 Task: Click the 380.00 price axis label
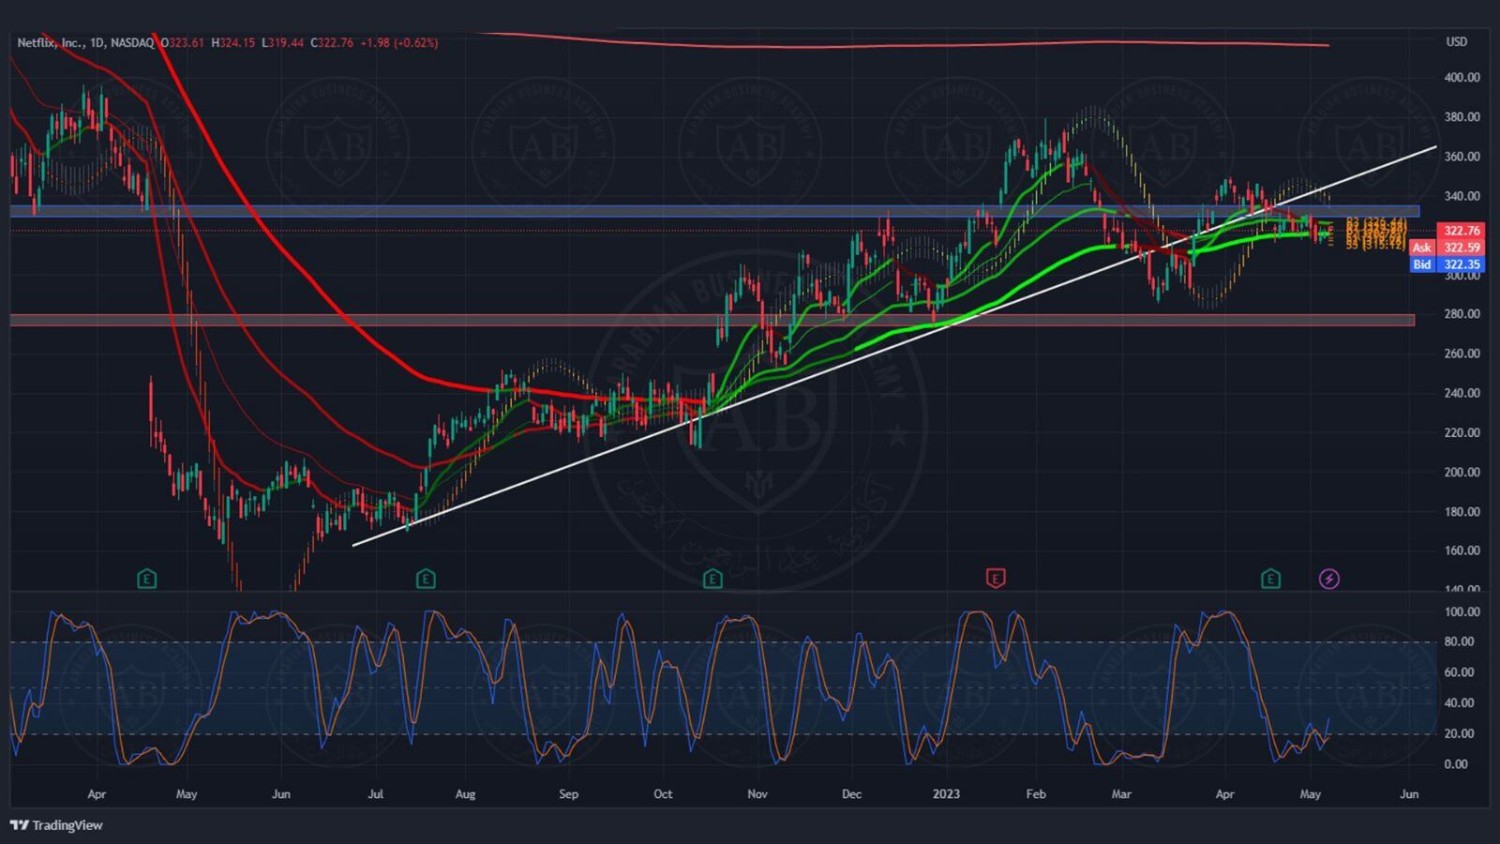(1462, 117)
